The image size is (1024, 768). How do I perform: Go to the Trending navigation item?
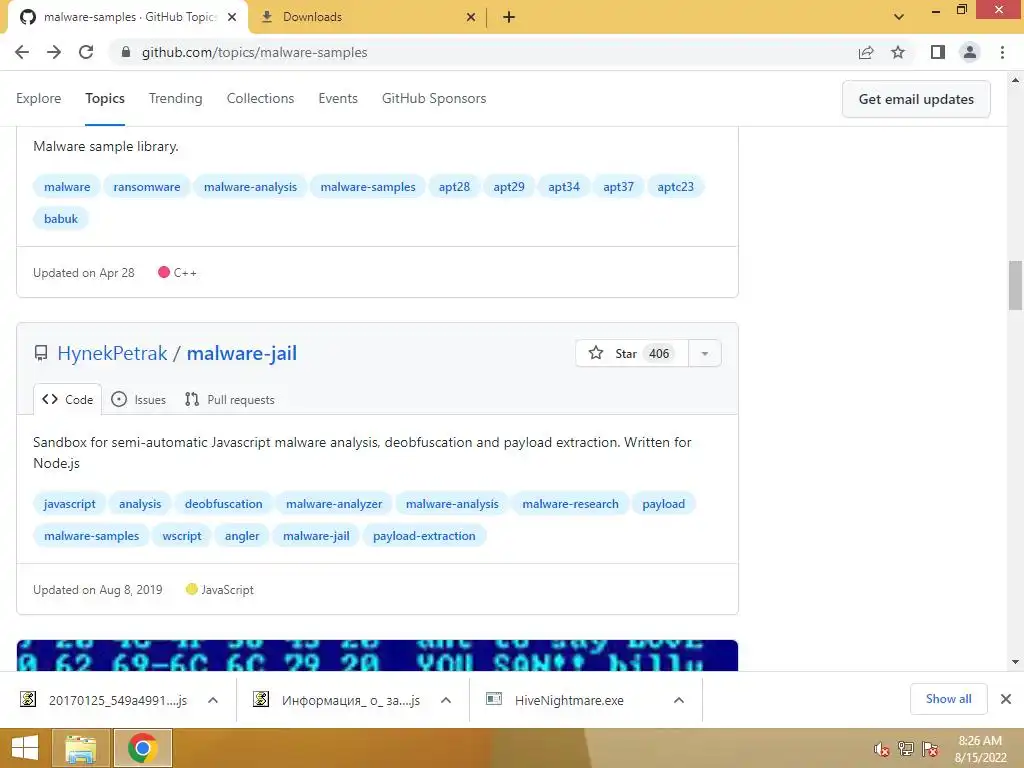coord(175,98)
